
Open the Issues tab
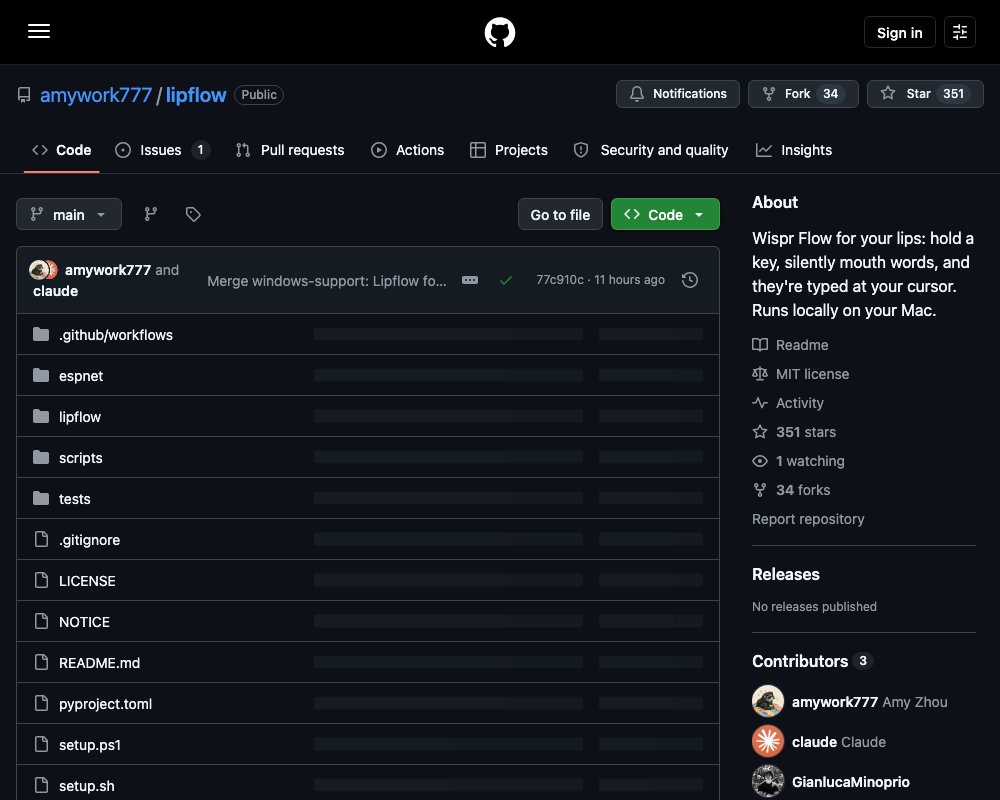point(161,150)
